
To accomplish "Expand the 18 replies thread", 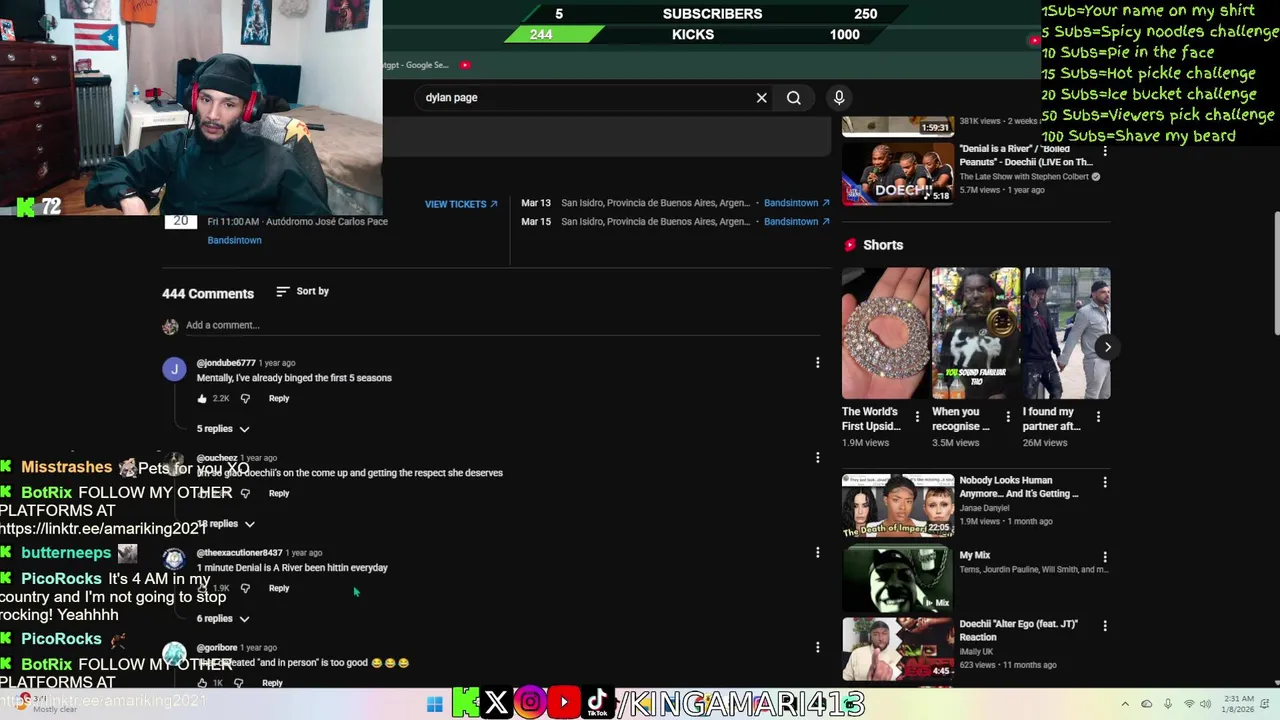I will (x=225, y=524).
